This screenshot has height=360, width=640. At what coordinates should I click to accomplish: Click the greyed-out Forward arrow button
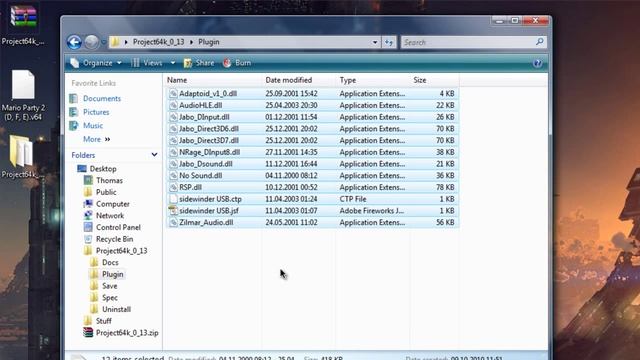91,42
